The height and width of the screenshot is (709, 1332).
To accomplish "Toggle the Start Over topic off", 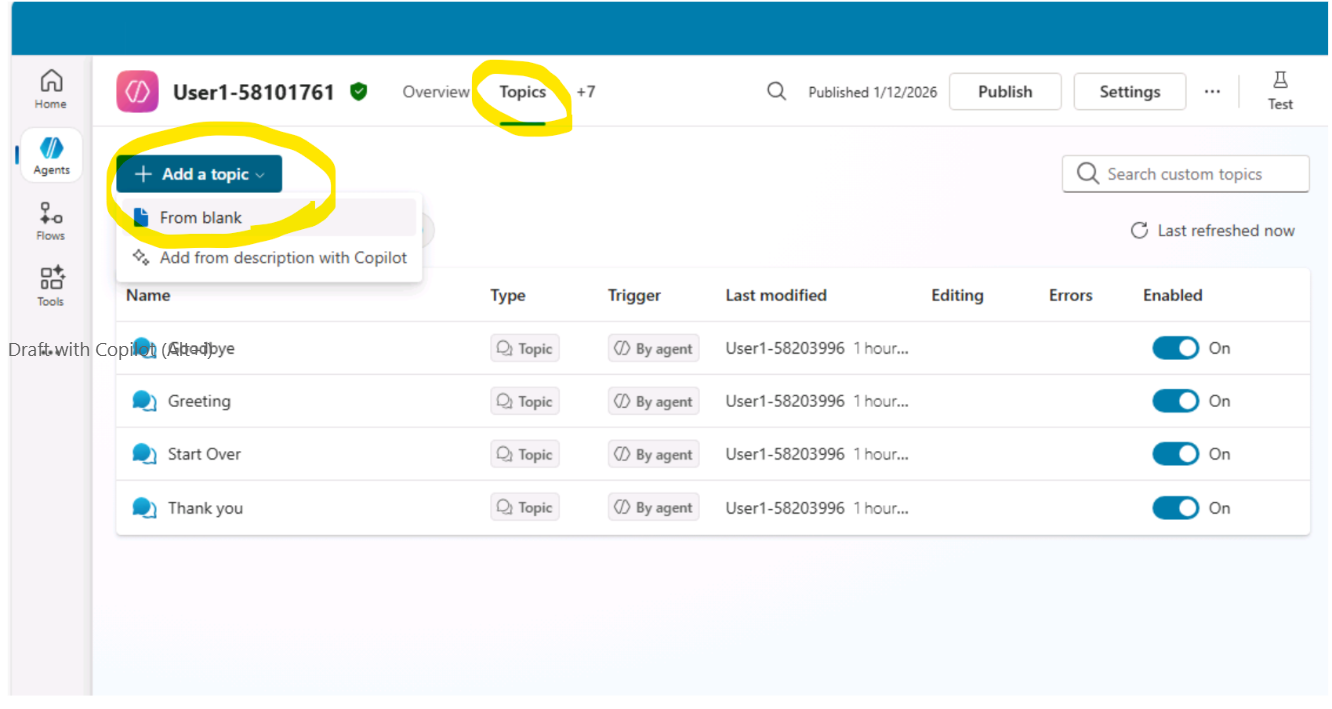I will 1175,454.
